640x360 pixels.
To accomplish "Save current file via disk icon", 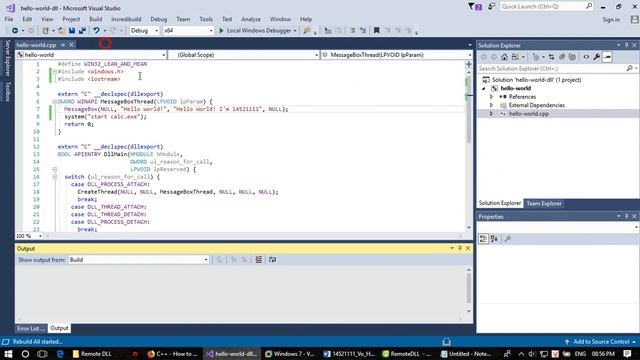I will pyautogui.click(x=72, y=31).
